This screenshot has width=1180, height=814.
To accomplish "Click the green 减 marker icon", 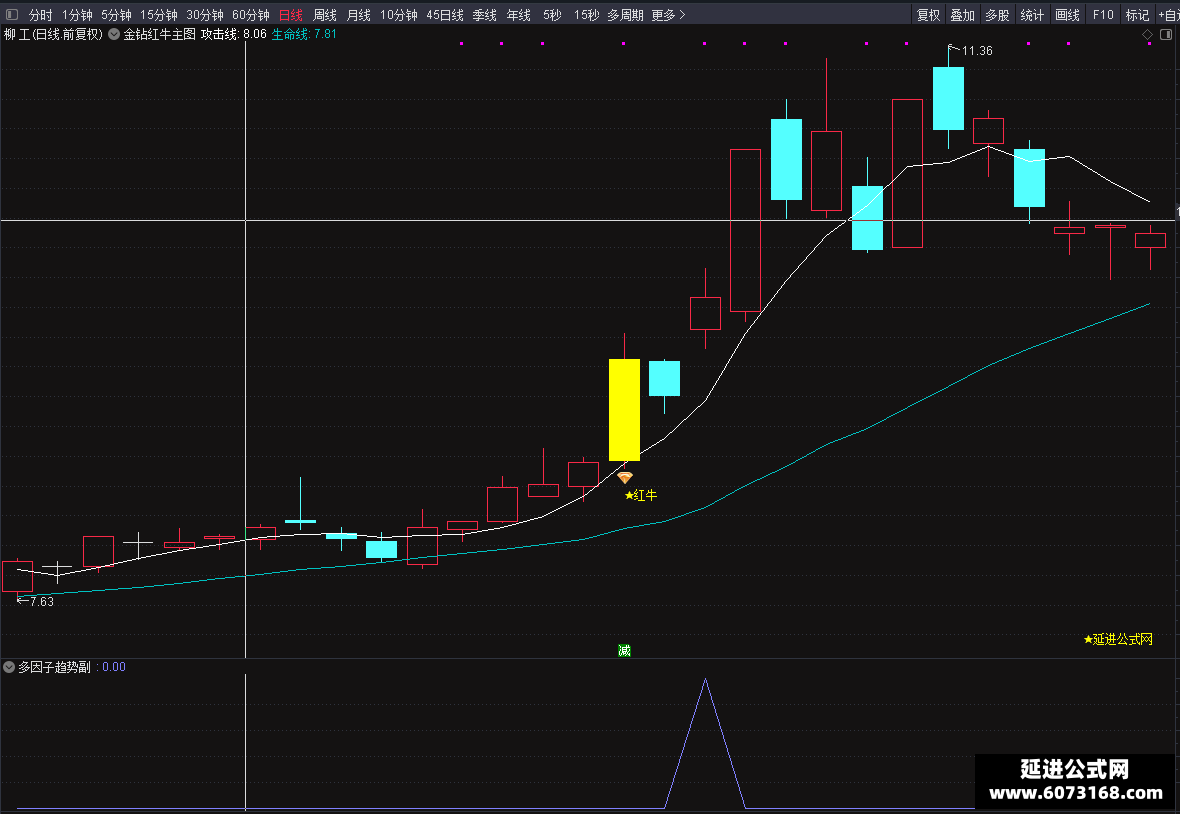I will point(624,651).
